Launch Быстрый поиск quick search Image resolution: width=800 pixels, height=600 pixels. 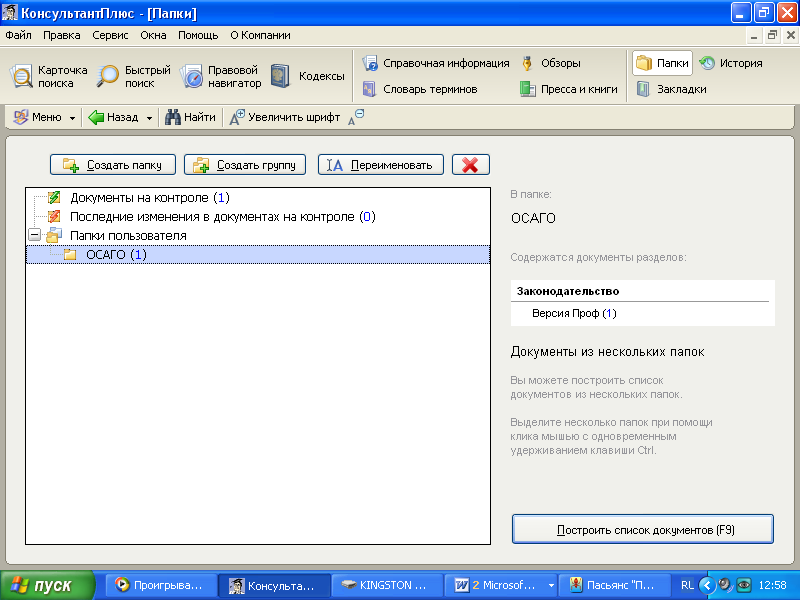[x=134, y=77]
